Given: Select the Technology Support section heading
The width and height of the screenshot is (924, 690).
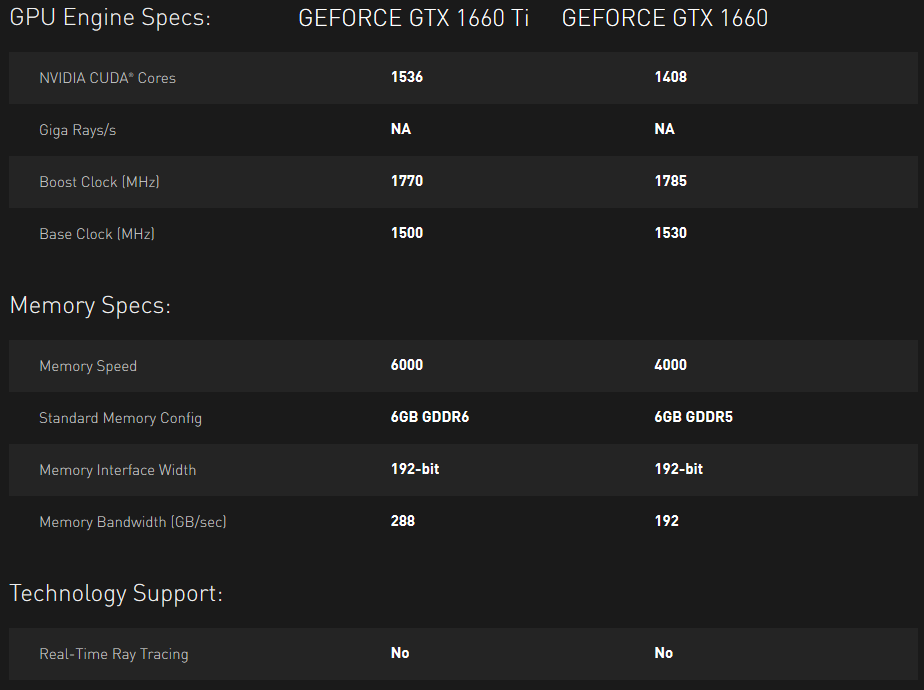Looking at the screenshot, I should [116, 593].
